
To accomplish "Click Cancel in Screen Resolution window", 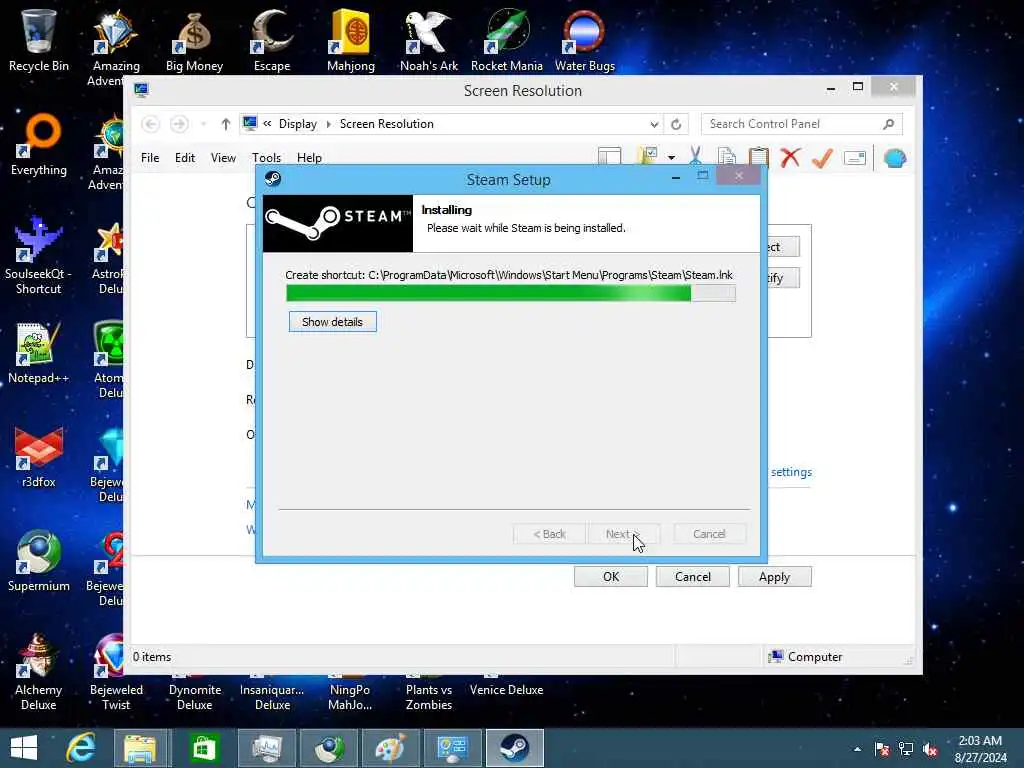I will coord(693,577).
